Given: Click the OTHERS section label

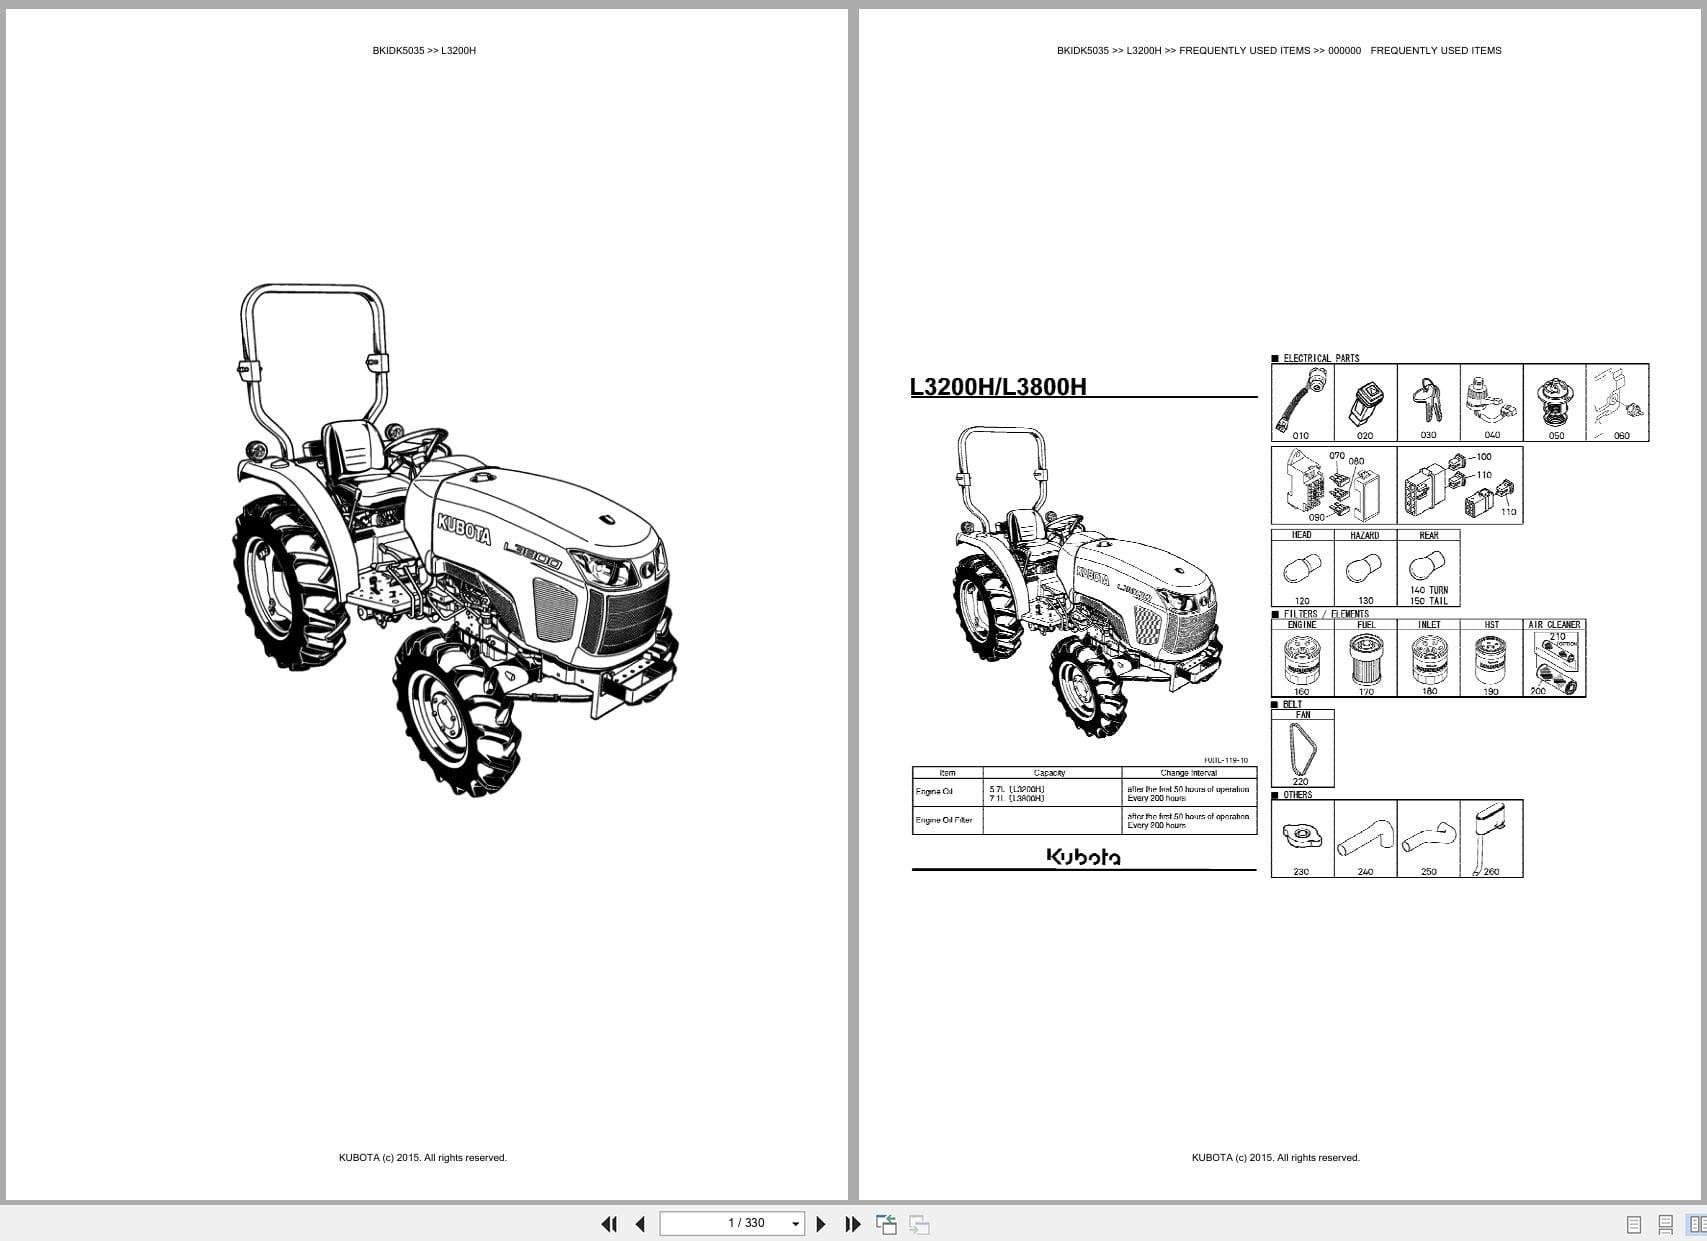Looking at the screenshot, I should 1297,795.
